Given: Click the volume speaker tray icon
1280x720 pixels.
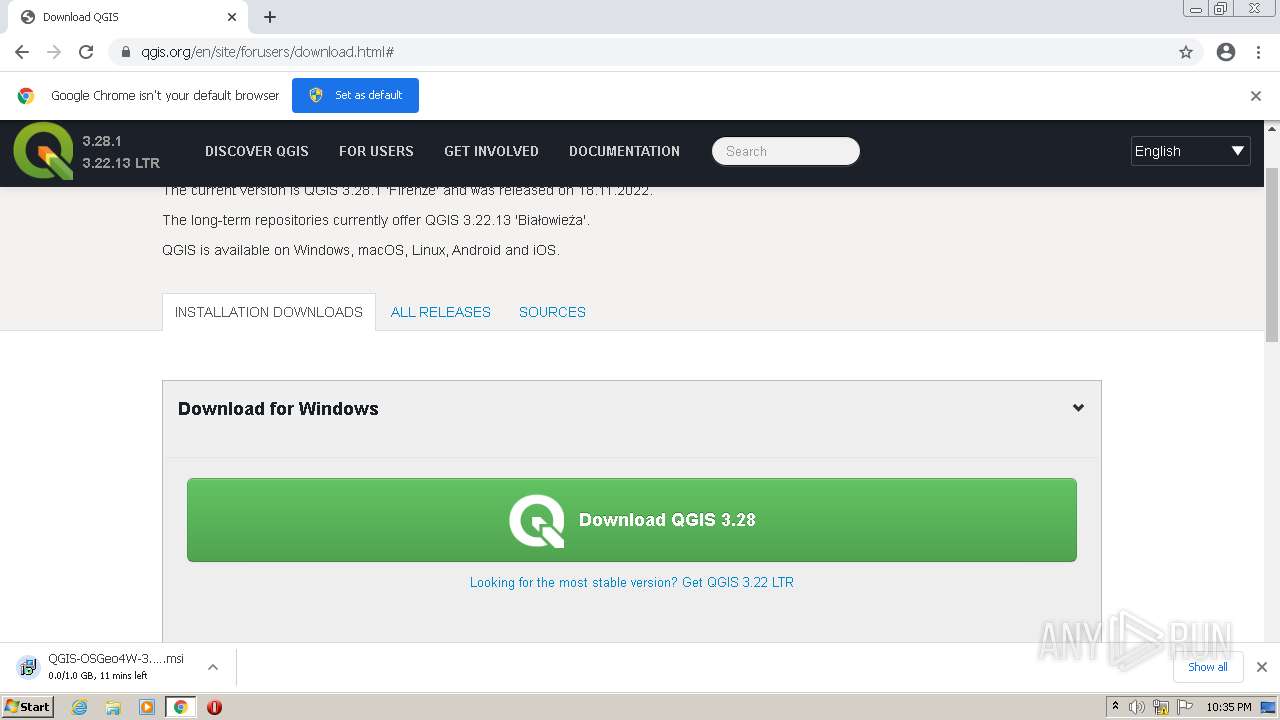Looking at the screenshot, I should [x=1137, y=707].
